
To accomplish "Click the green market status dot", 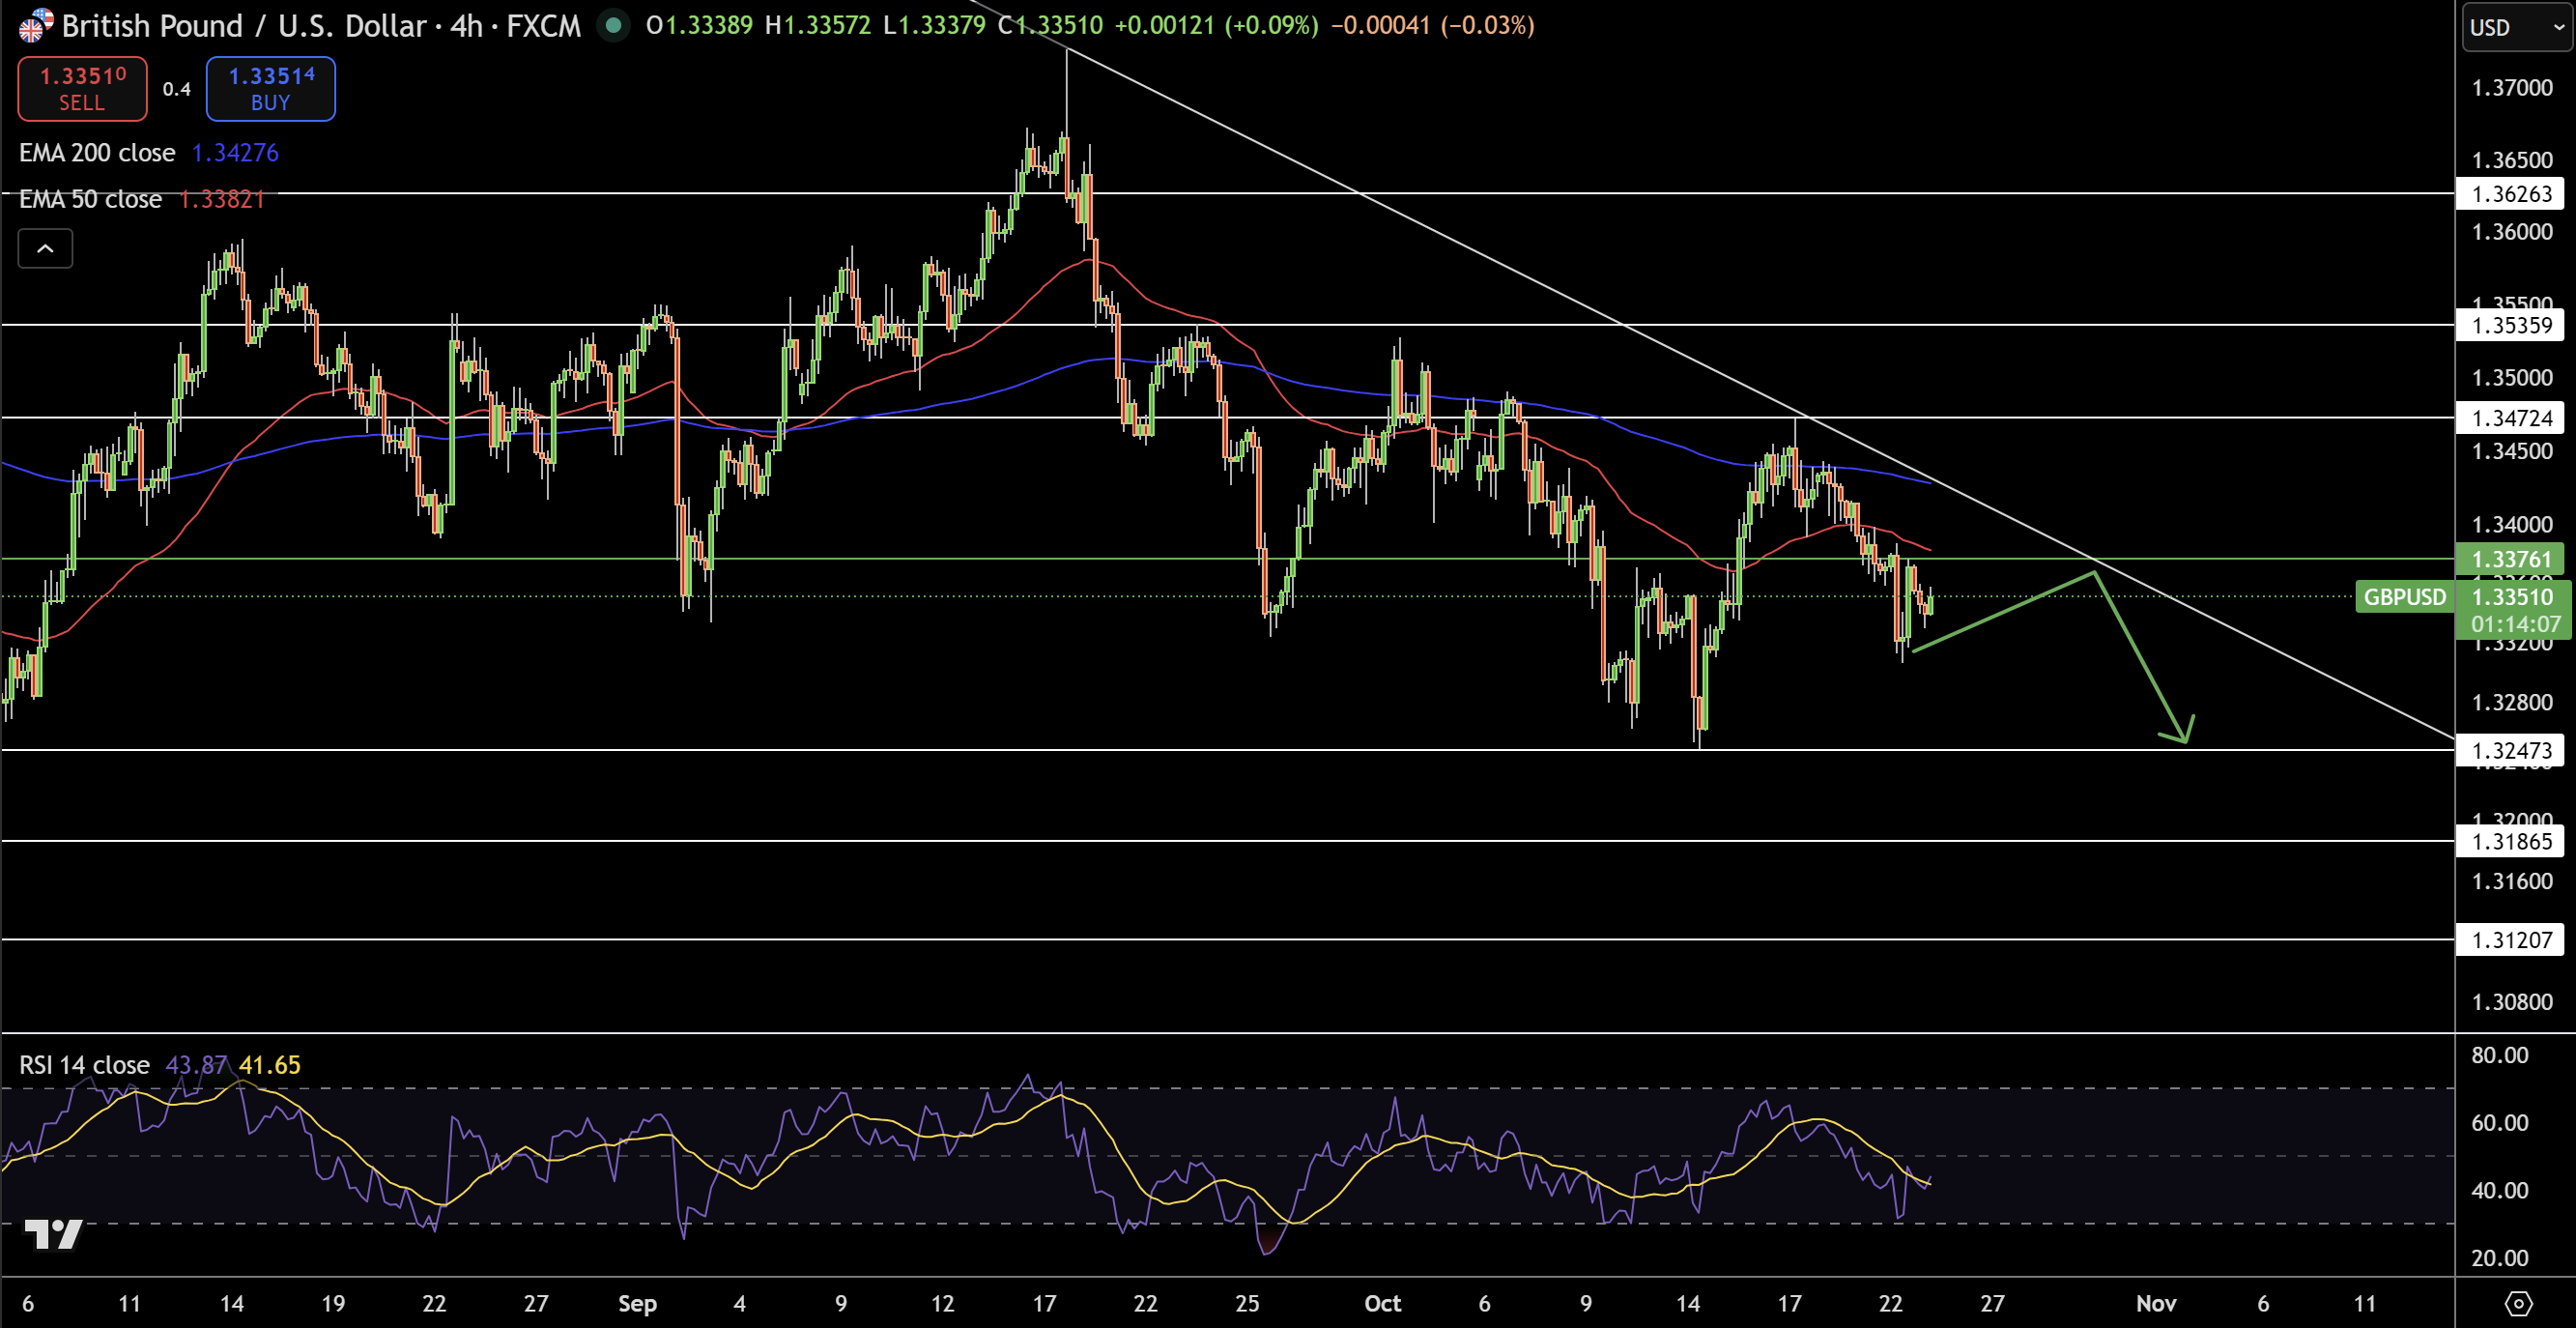I will [x=613, y=25].
